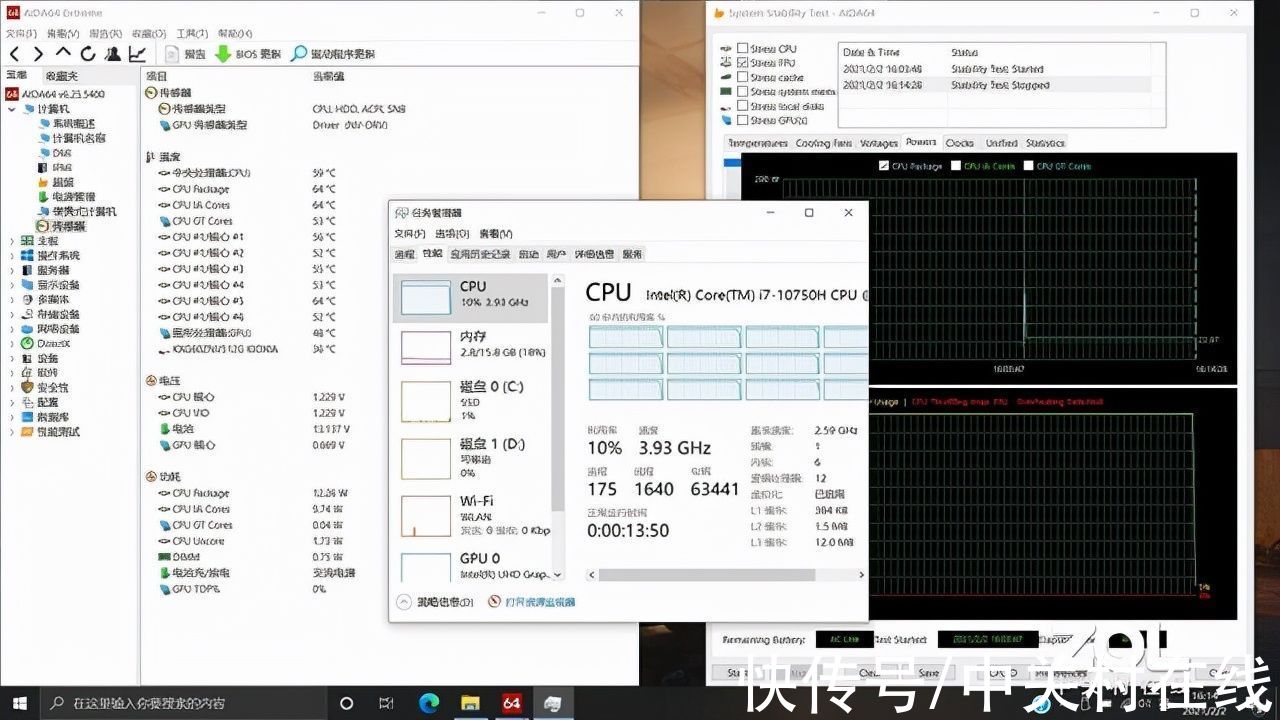Expand the Motherboard node in AIDA64 tree
This screenshot has width=1280, height=720.
point(12,241)
